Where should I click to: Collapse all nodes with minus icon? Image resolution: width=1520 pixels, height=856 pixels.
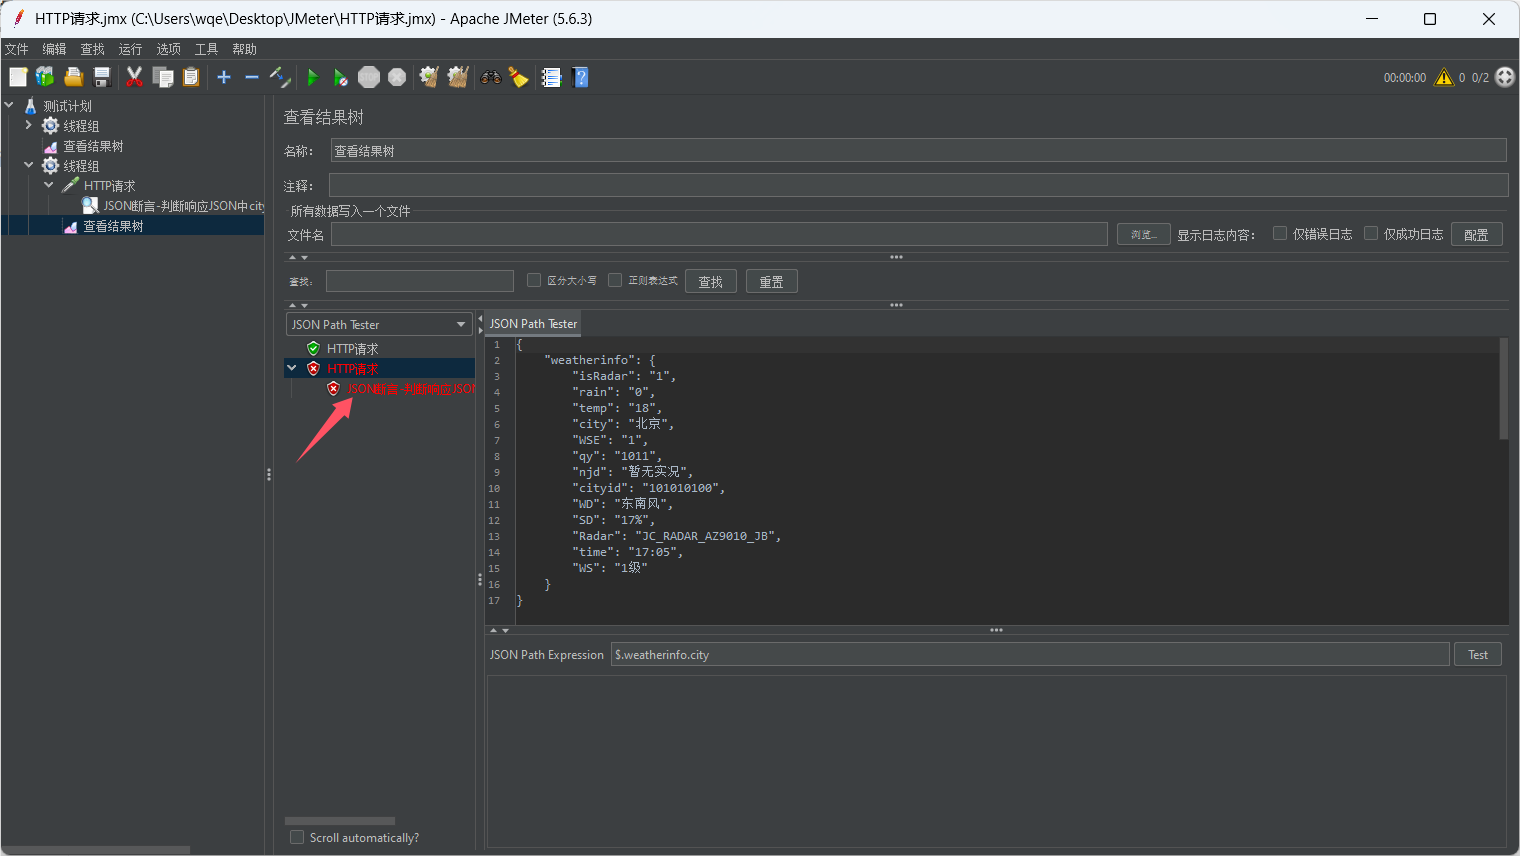252,77
